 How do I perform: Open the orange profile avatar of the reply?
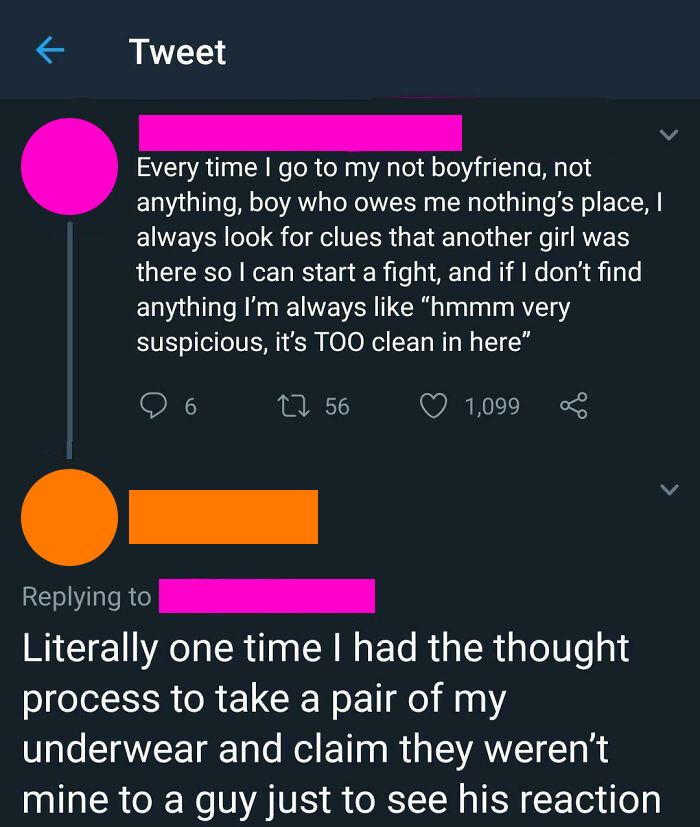69,517
